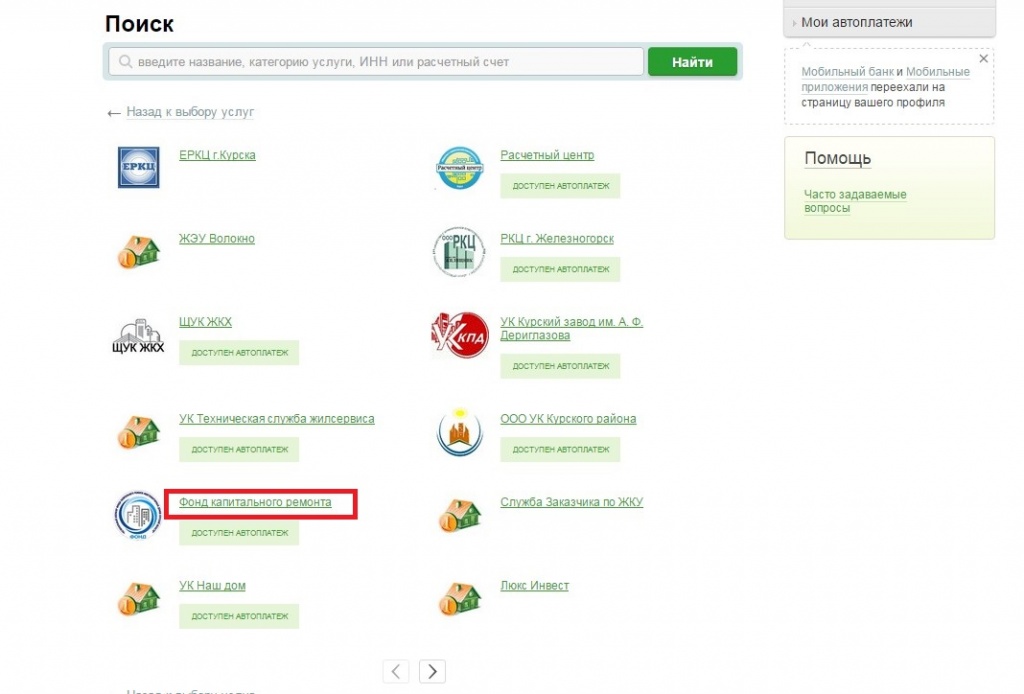Screen dimensions: 1024x694
Task: Click the Фонд капитального ремонта logo
Action: 138,515
